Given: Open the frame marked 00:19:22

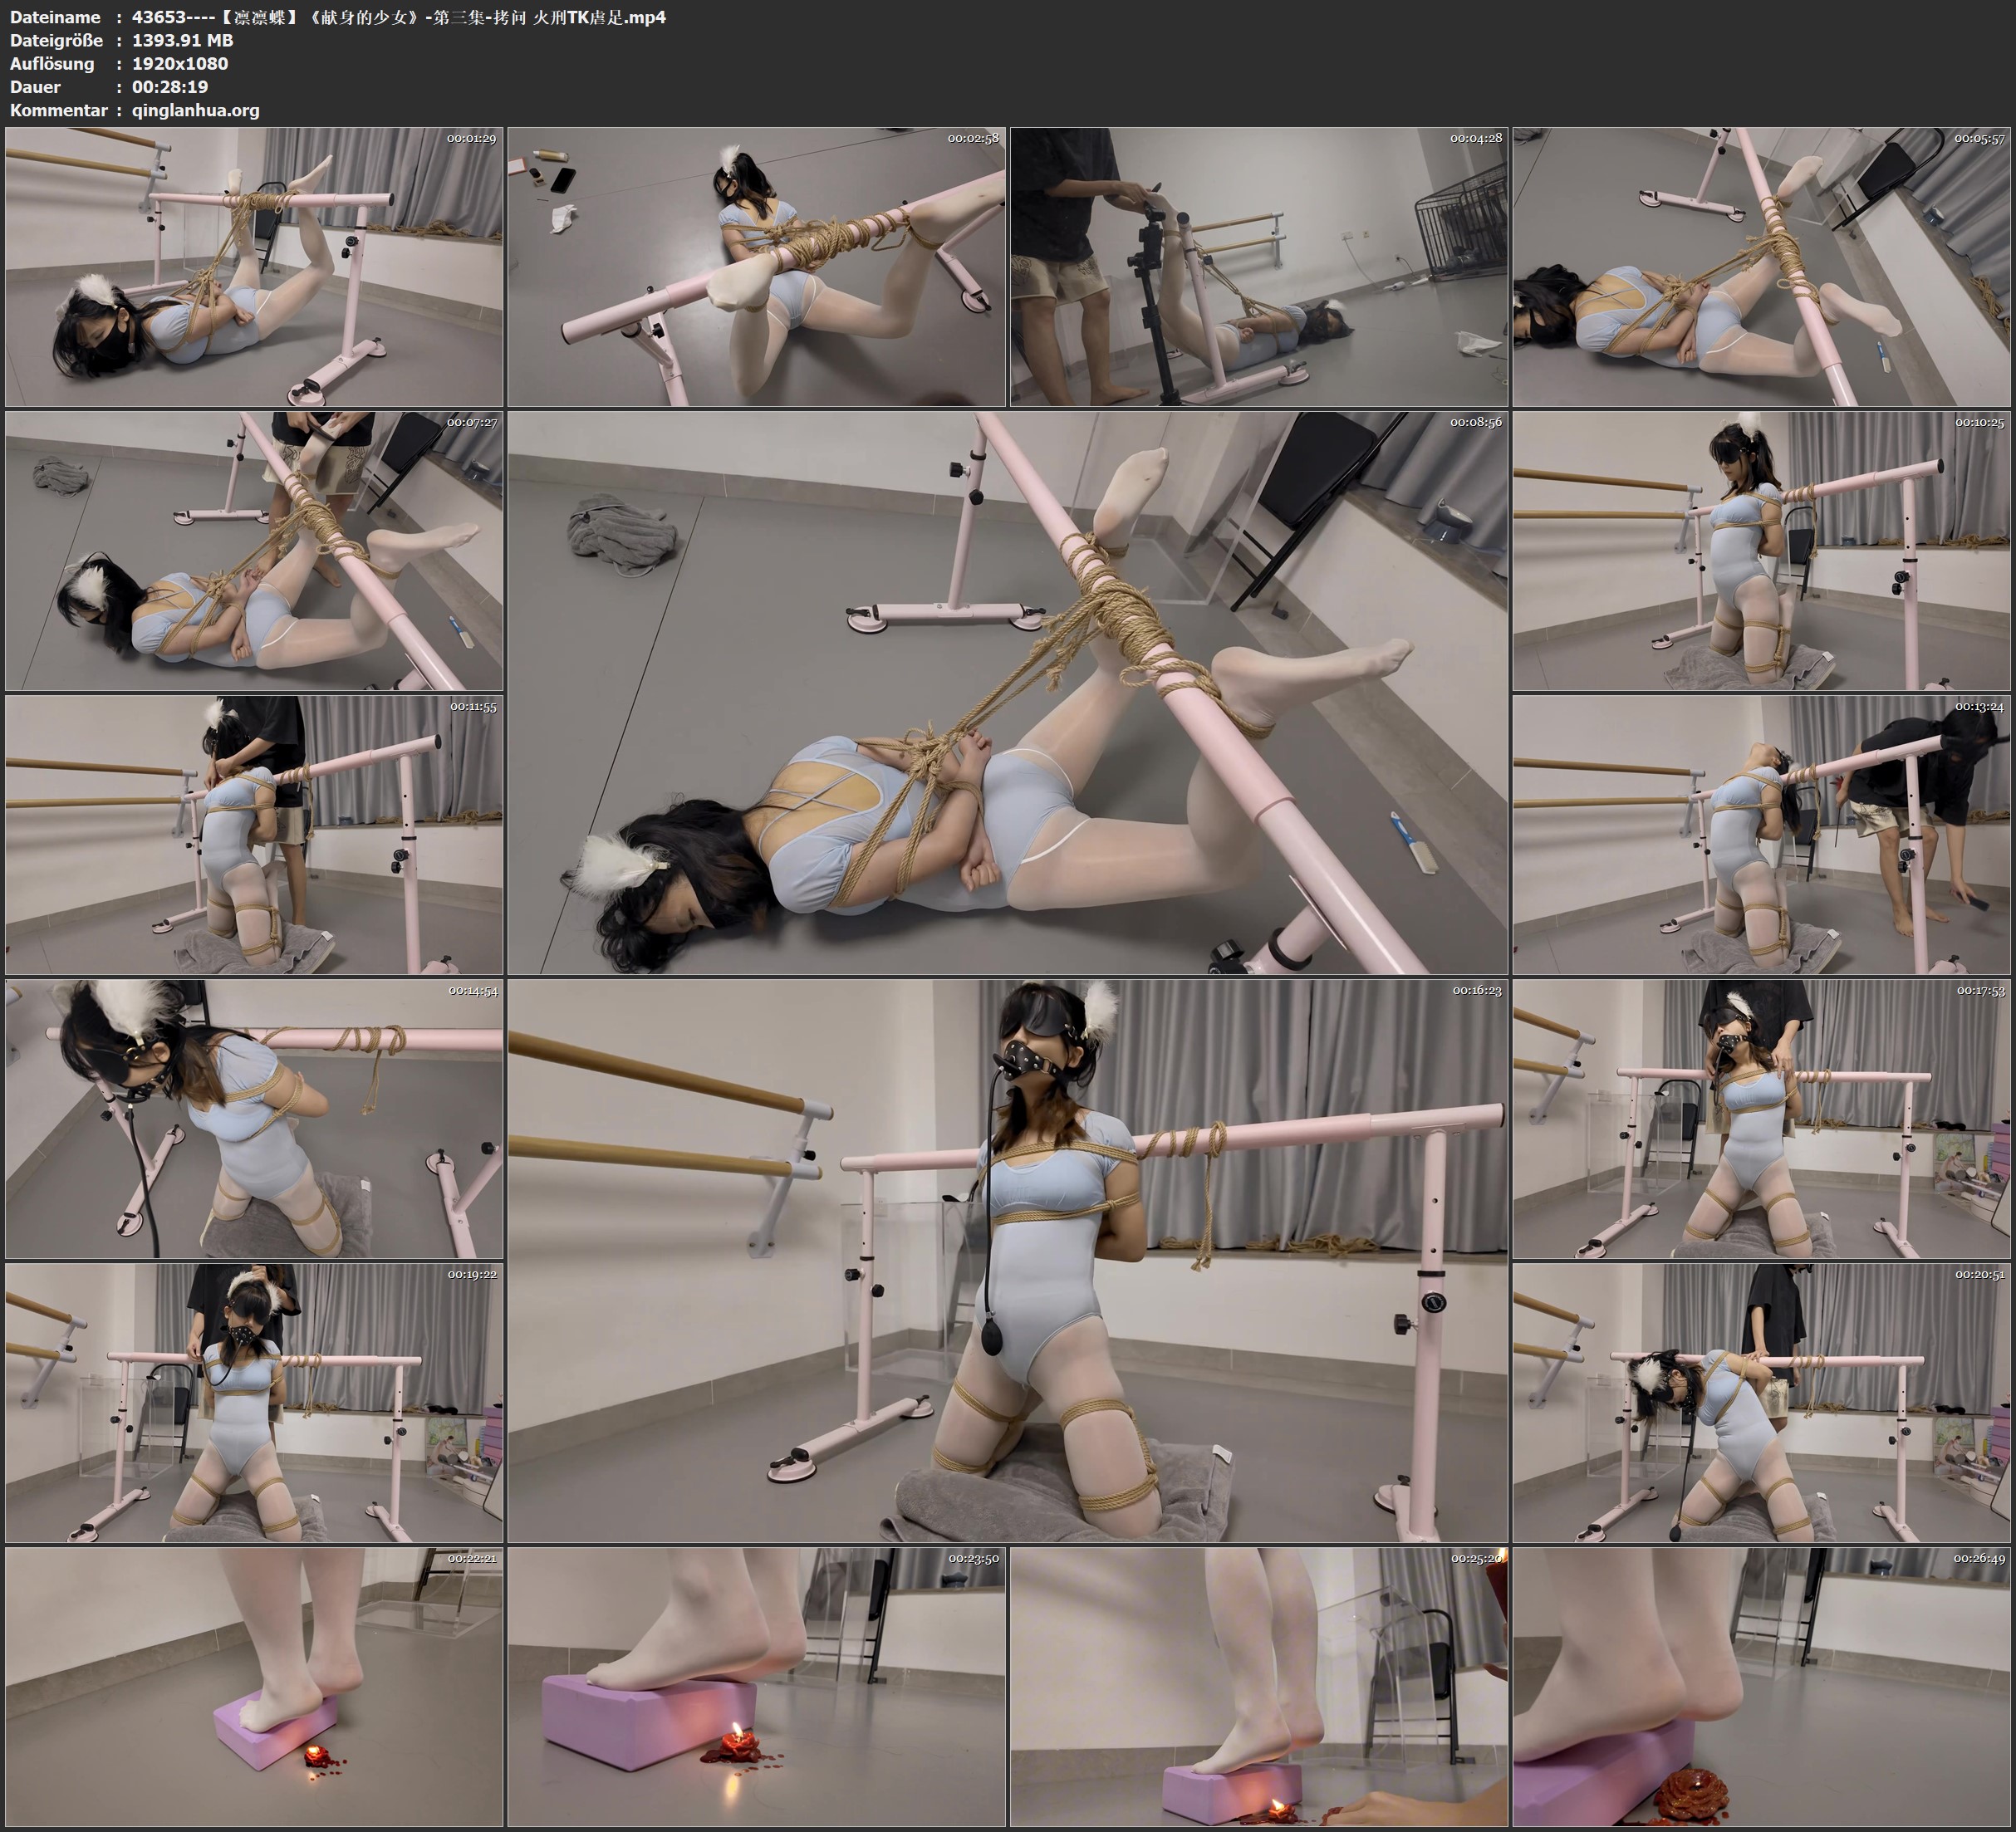Looking at the screenshot, I should 254,1403.
